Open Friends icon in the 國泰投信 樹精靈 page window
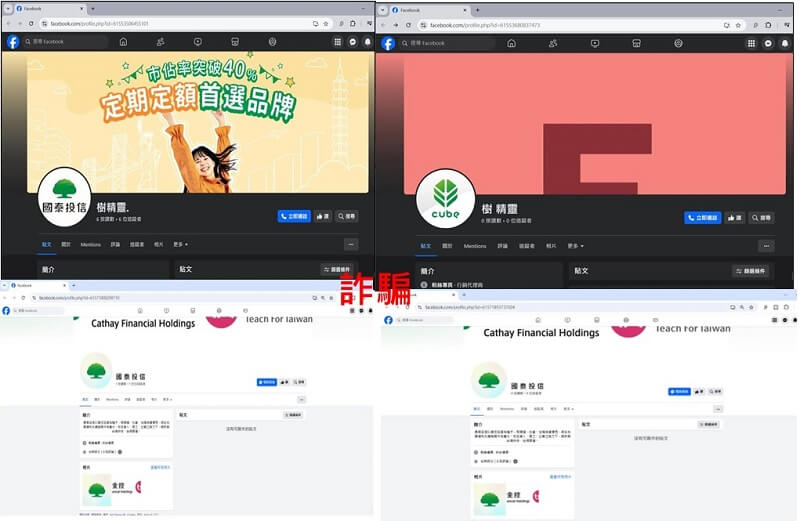Viewport: 800px width, 521px height. pyautogui.click(x=160, y=42)
